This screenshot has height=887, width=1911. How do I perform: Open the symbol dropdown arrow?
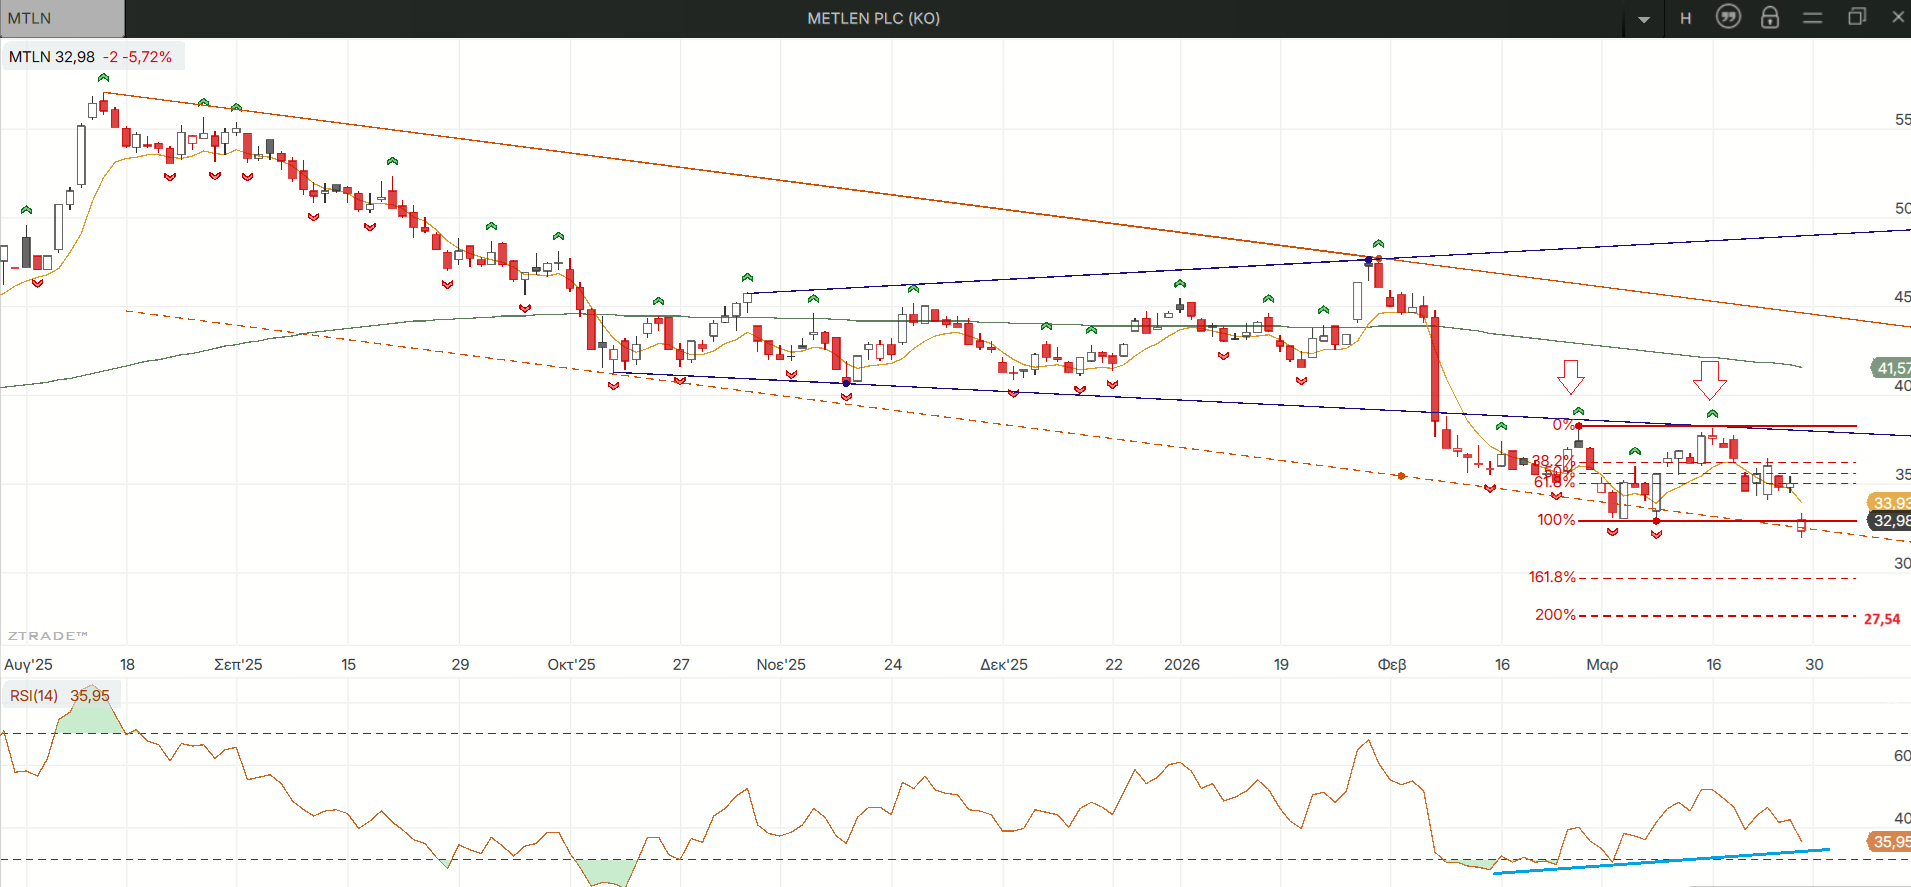1644,19
